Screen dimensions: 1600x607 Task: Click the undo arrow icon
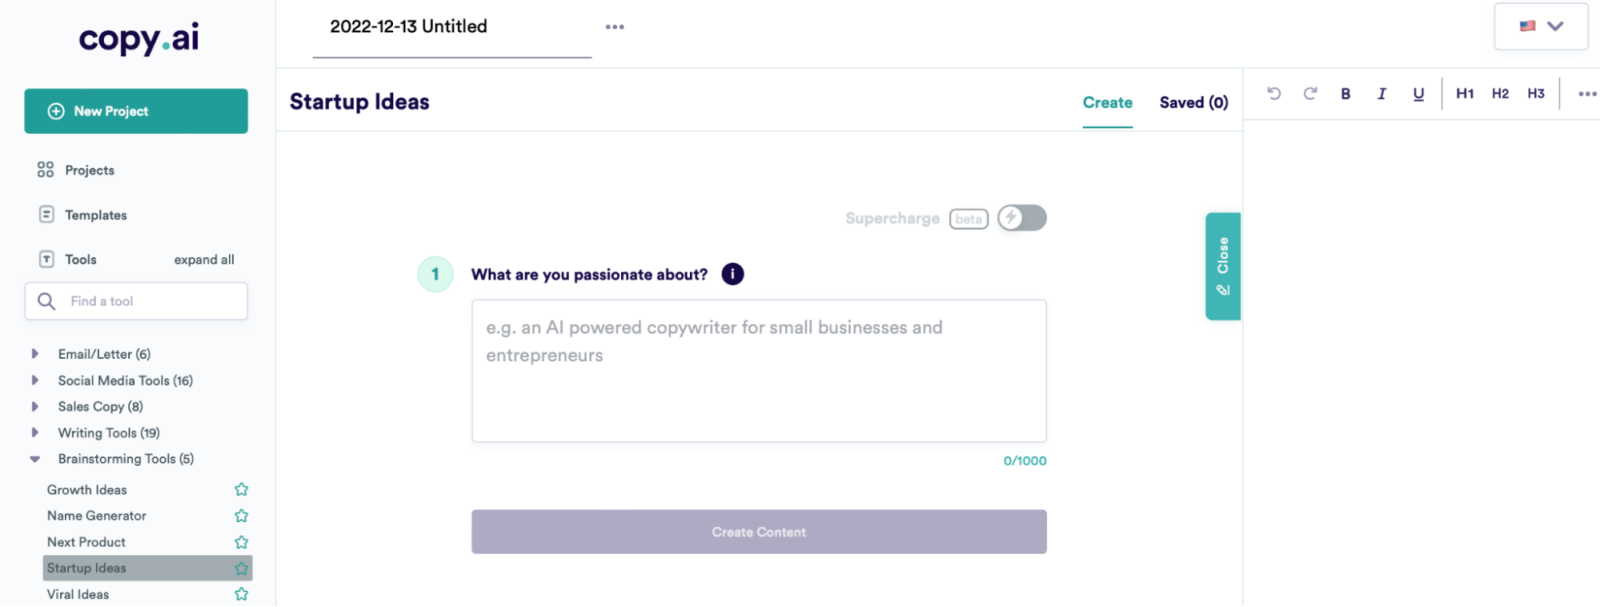tap(1274, 93)
